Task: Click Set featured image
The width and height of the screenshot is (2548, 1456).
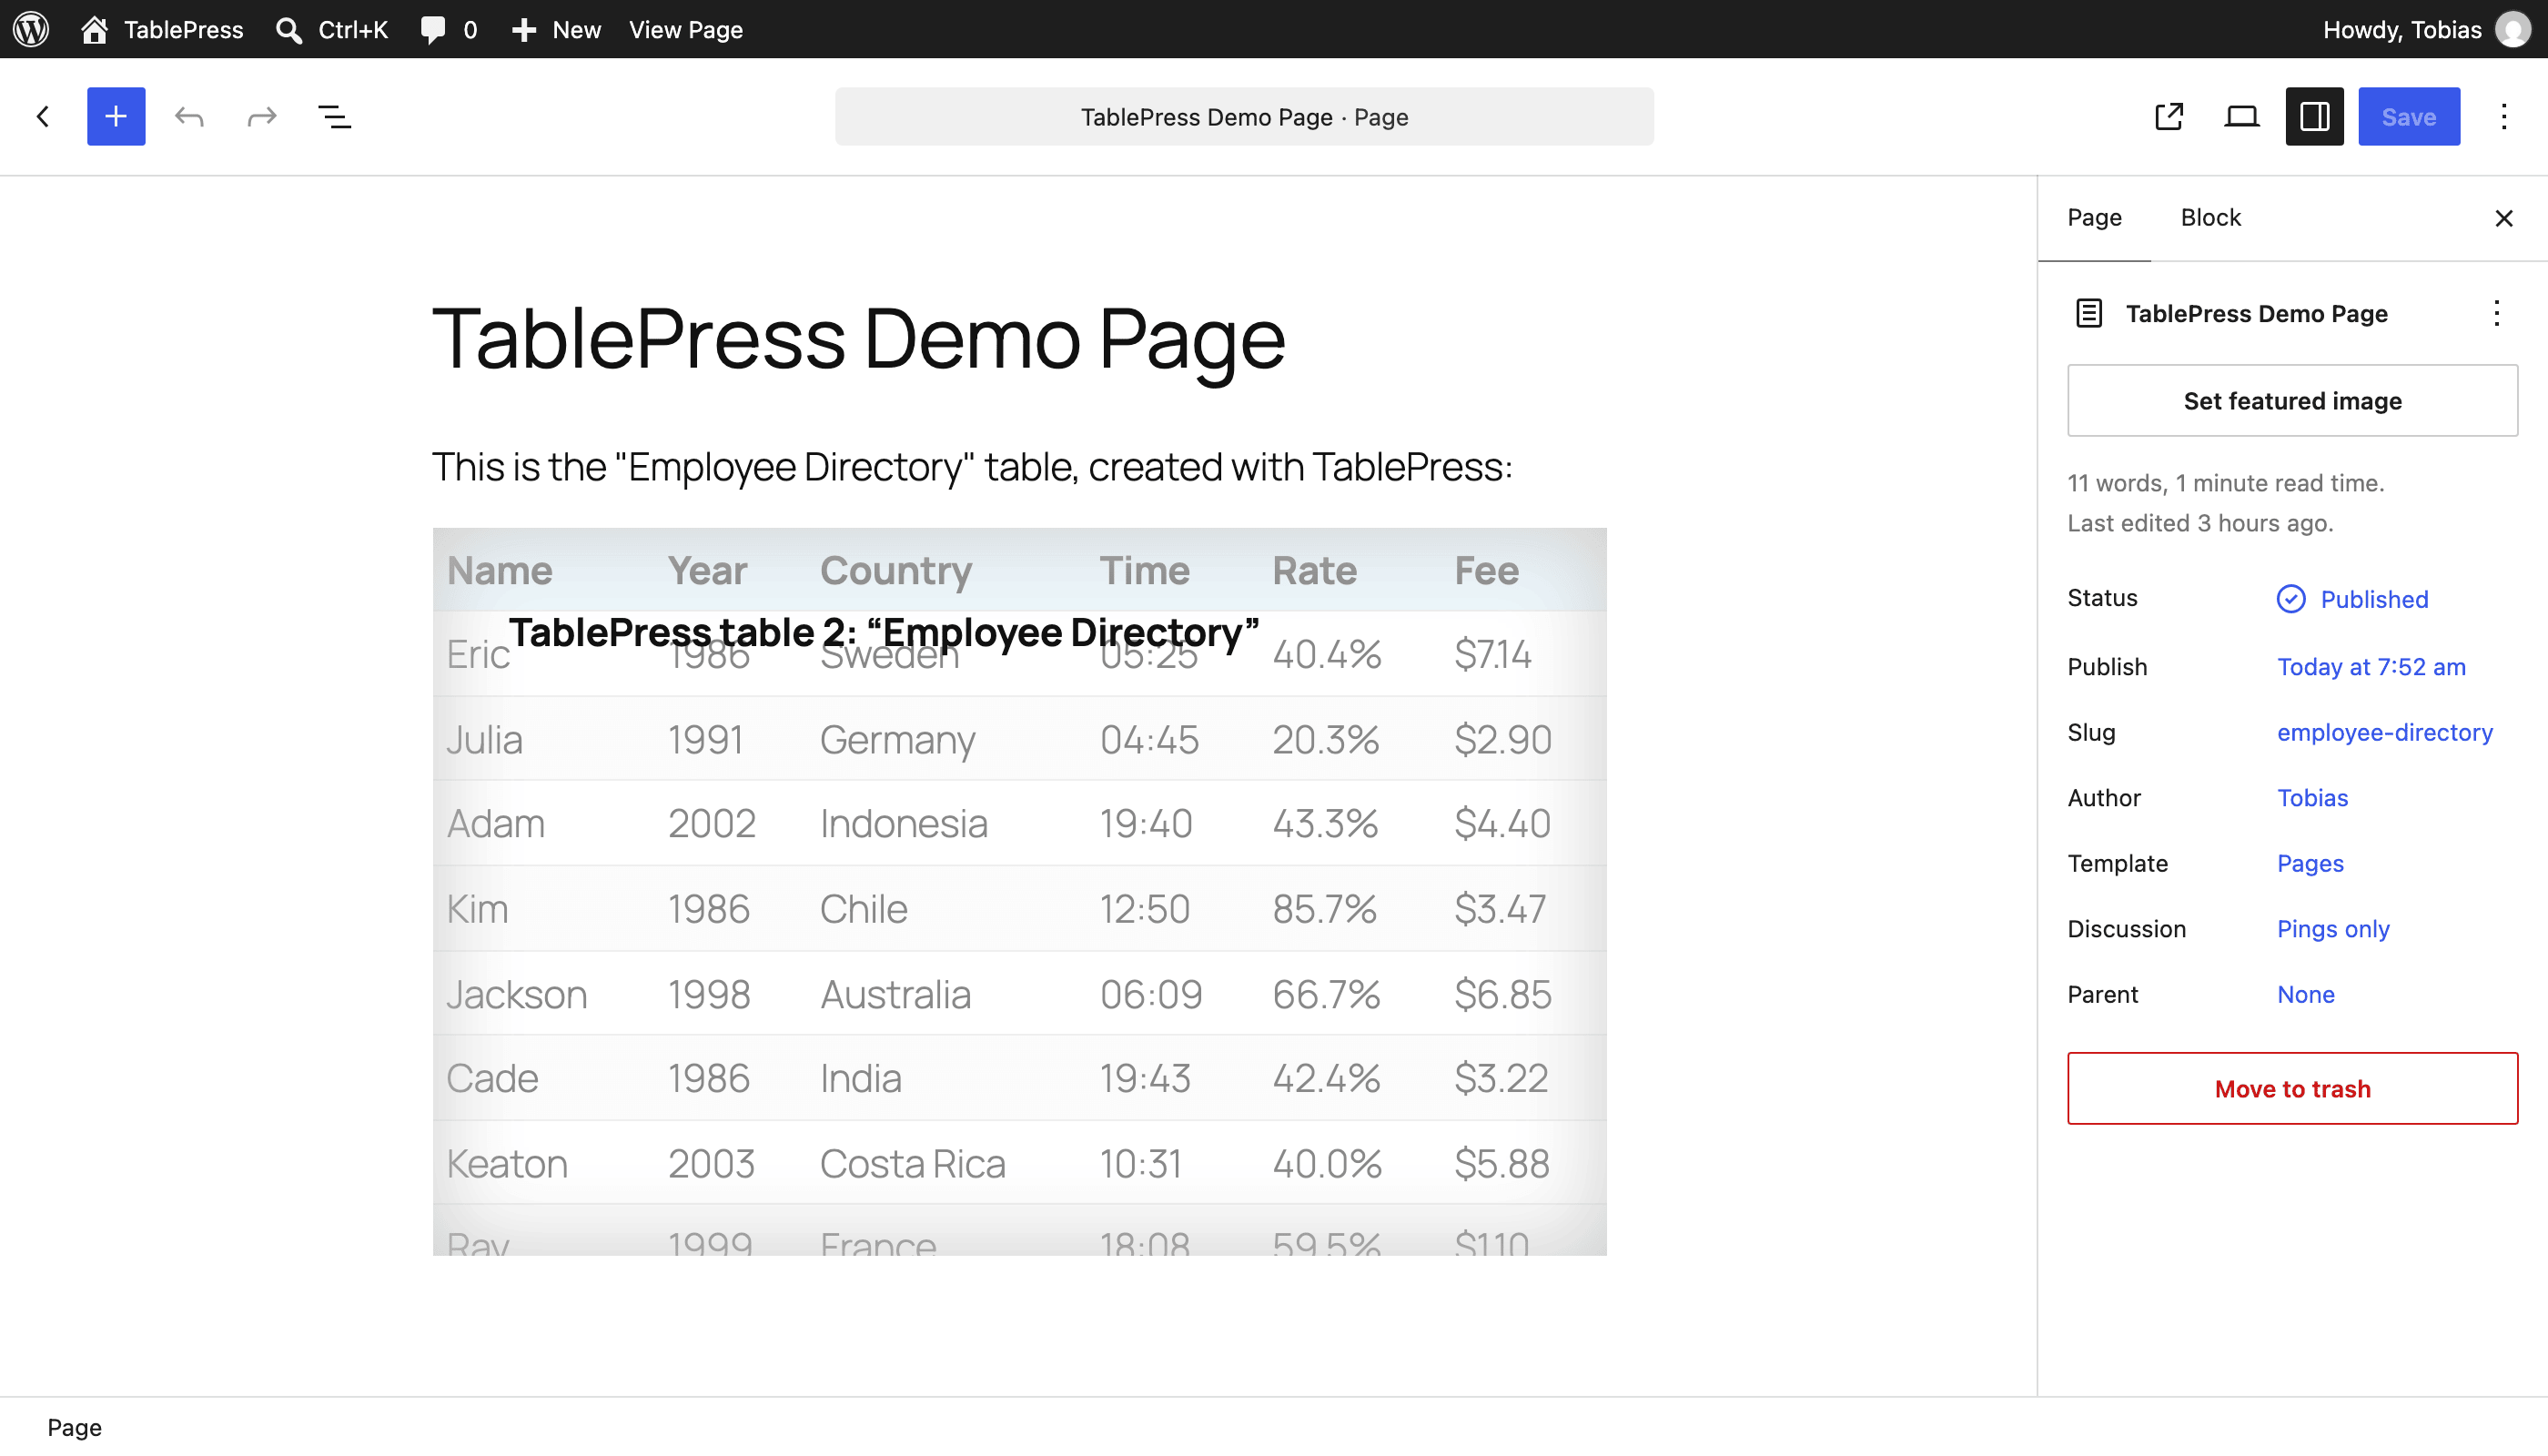Action: pos(2293,400)
